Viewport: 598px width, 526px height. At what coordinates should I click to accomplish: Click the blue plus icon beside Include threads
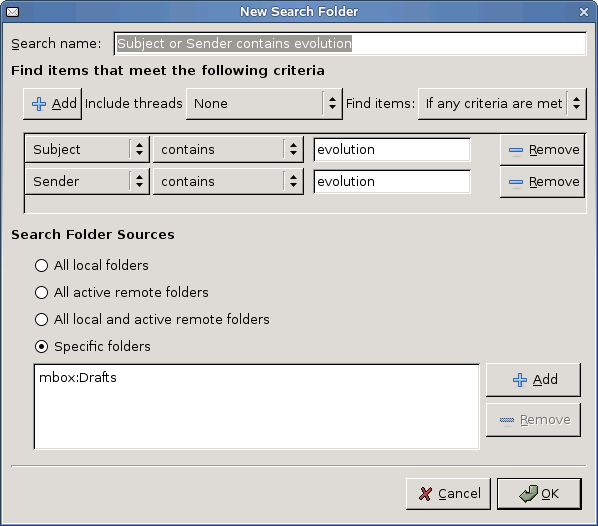(x=39, y=104)
